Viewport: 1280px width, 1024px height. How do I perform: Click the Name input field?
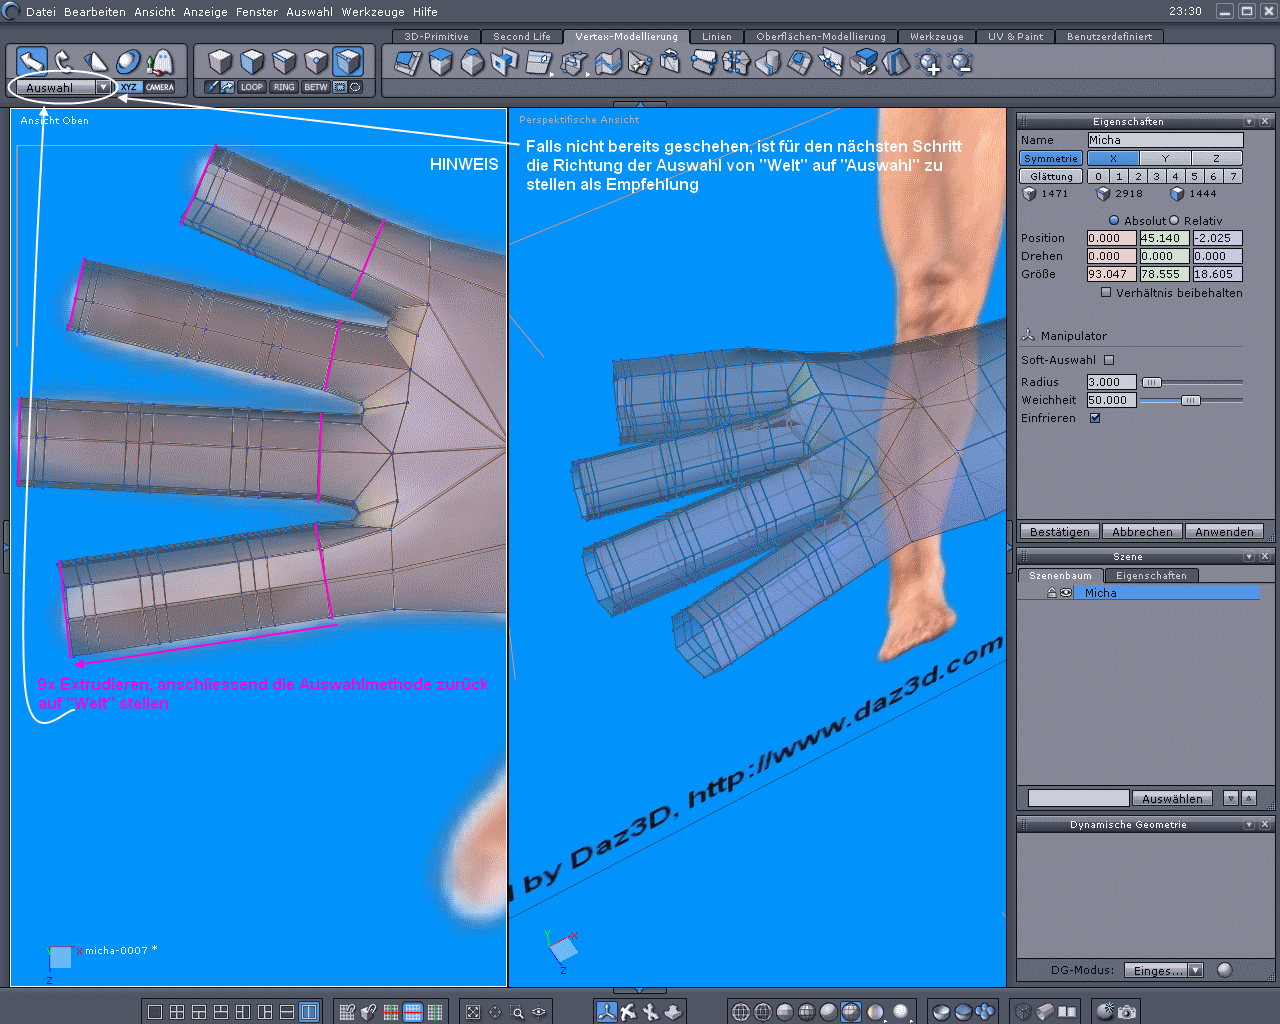point(1165,140)
